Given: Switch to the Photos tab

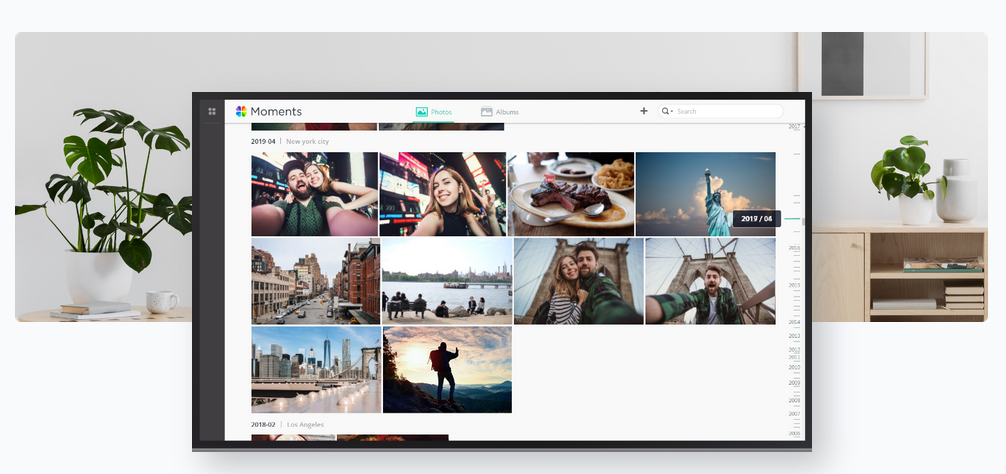Looking at the screenshot, I should pos(441,112).
